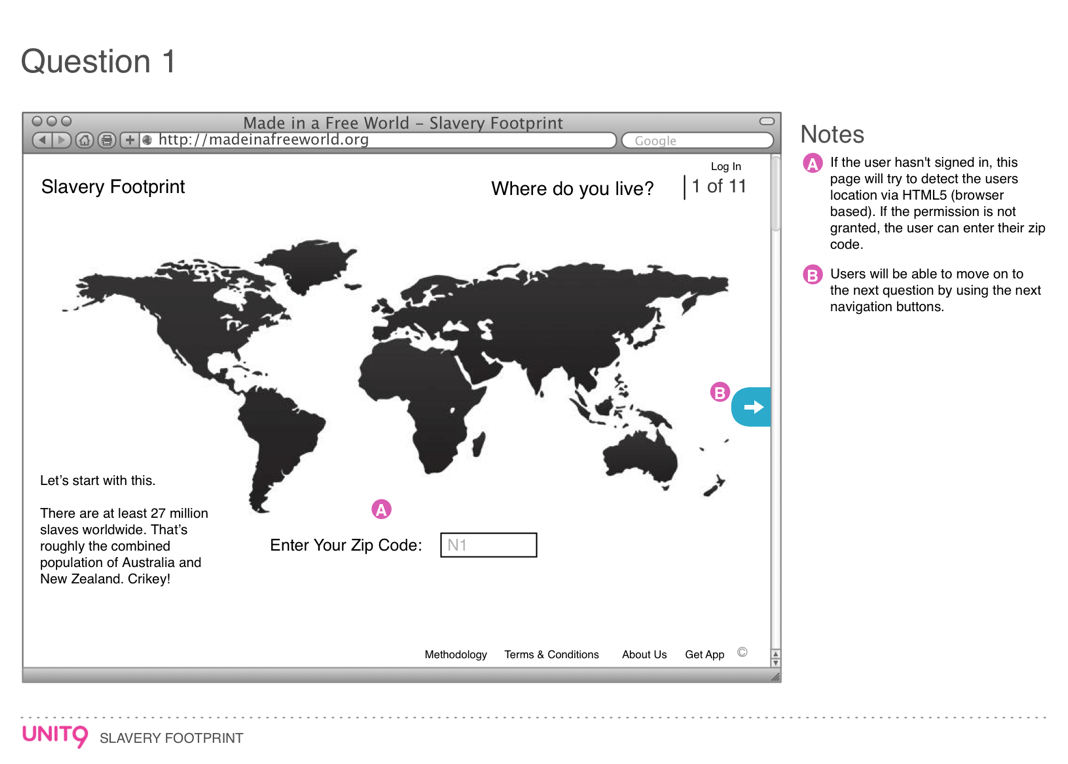Viewport: 1068px width, 764px height.
Task: Focus the Google search field
Action: (x=697, y=140)
